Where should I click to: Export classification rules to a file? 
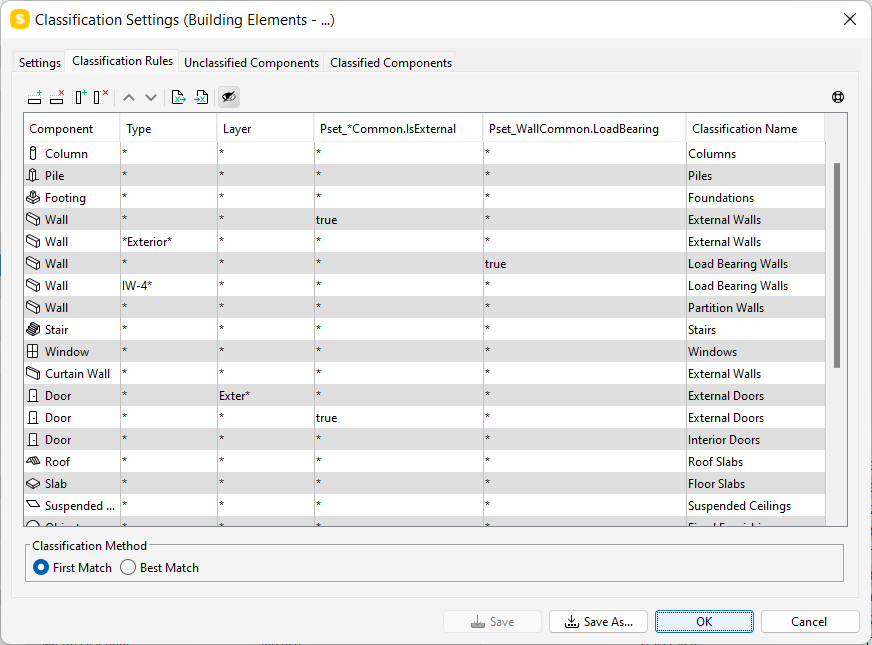pos(178,97)
